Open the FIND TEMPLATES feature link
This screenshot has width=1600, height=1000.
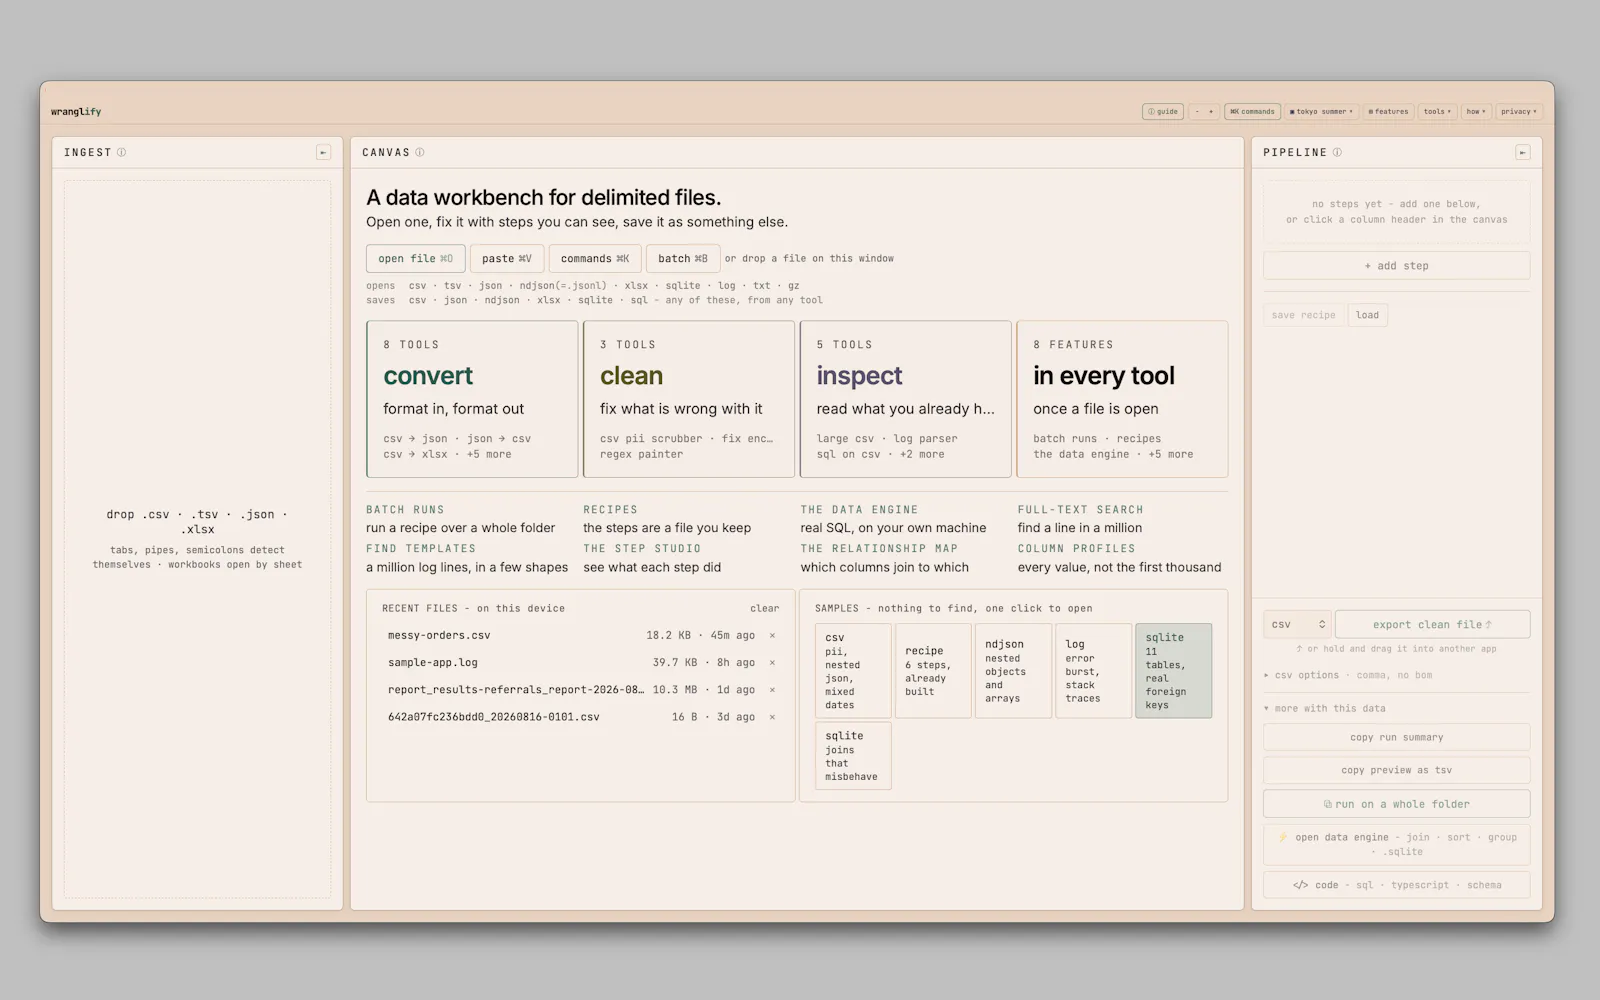pyautogui.click(x=467, y=558)
